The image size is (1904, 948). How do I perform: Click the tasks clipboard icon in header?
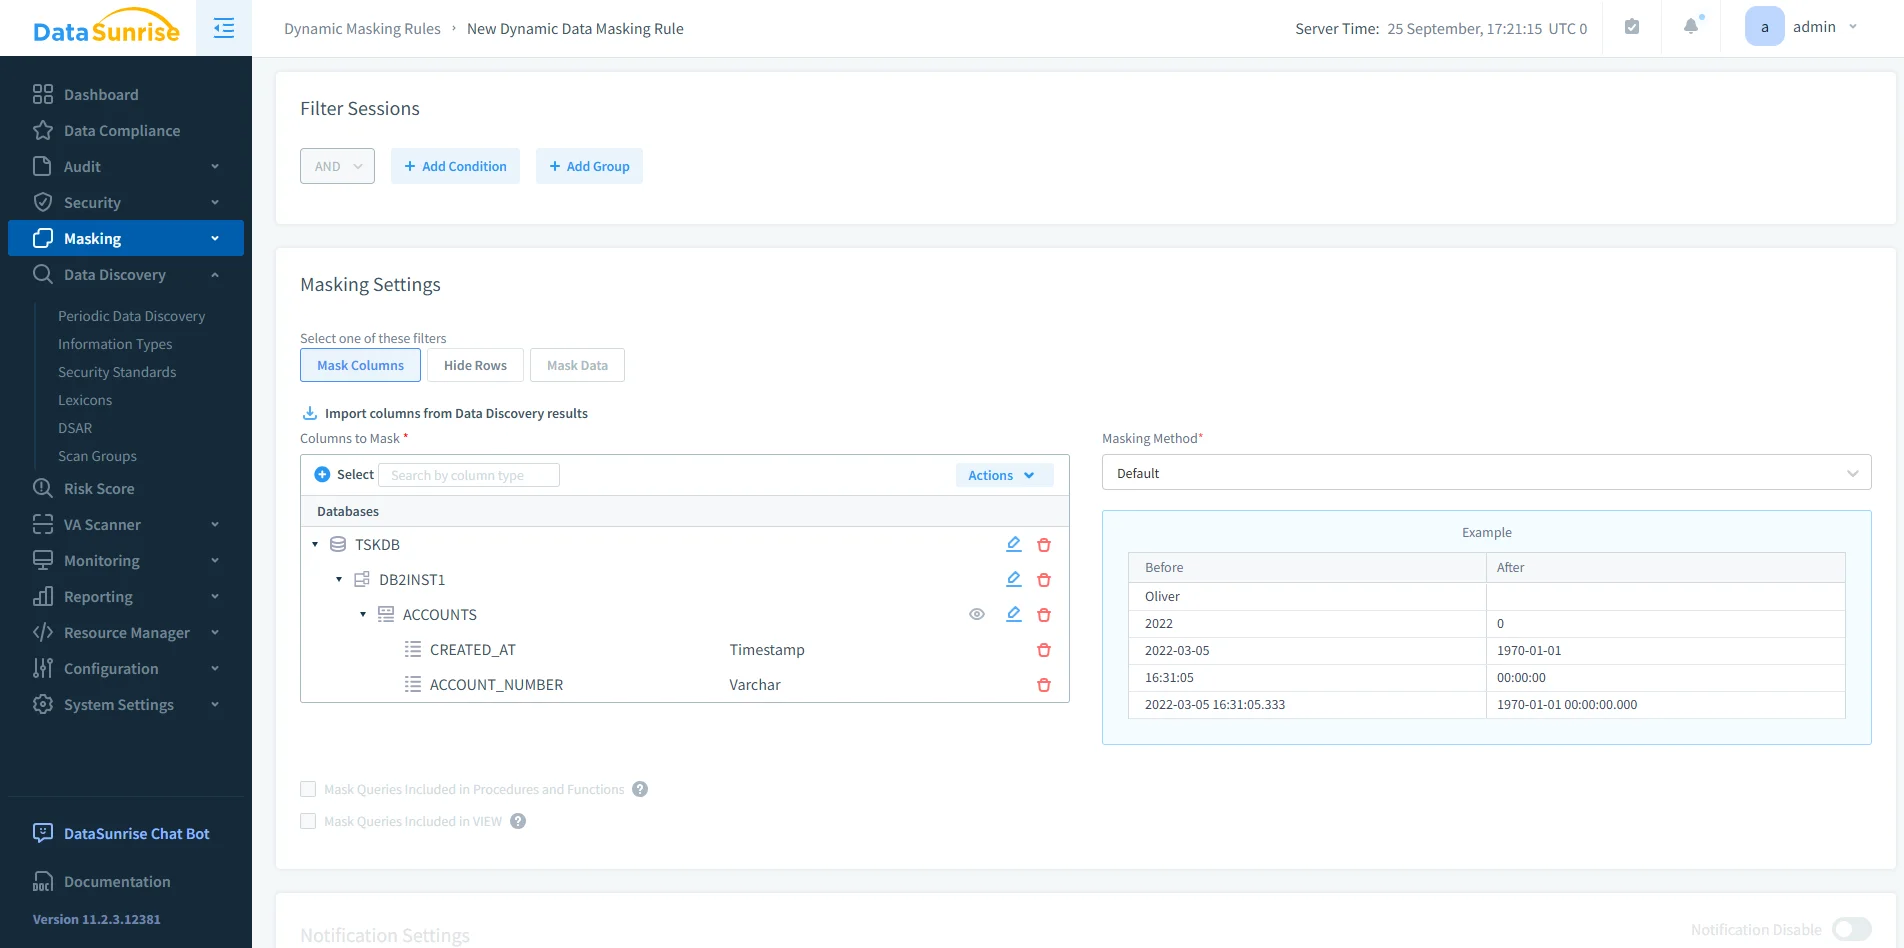tap(1631, 27)
